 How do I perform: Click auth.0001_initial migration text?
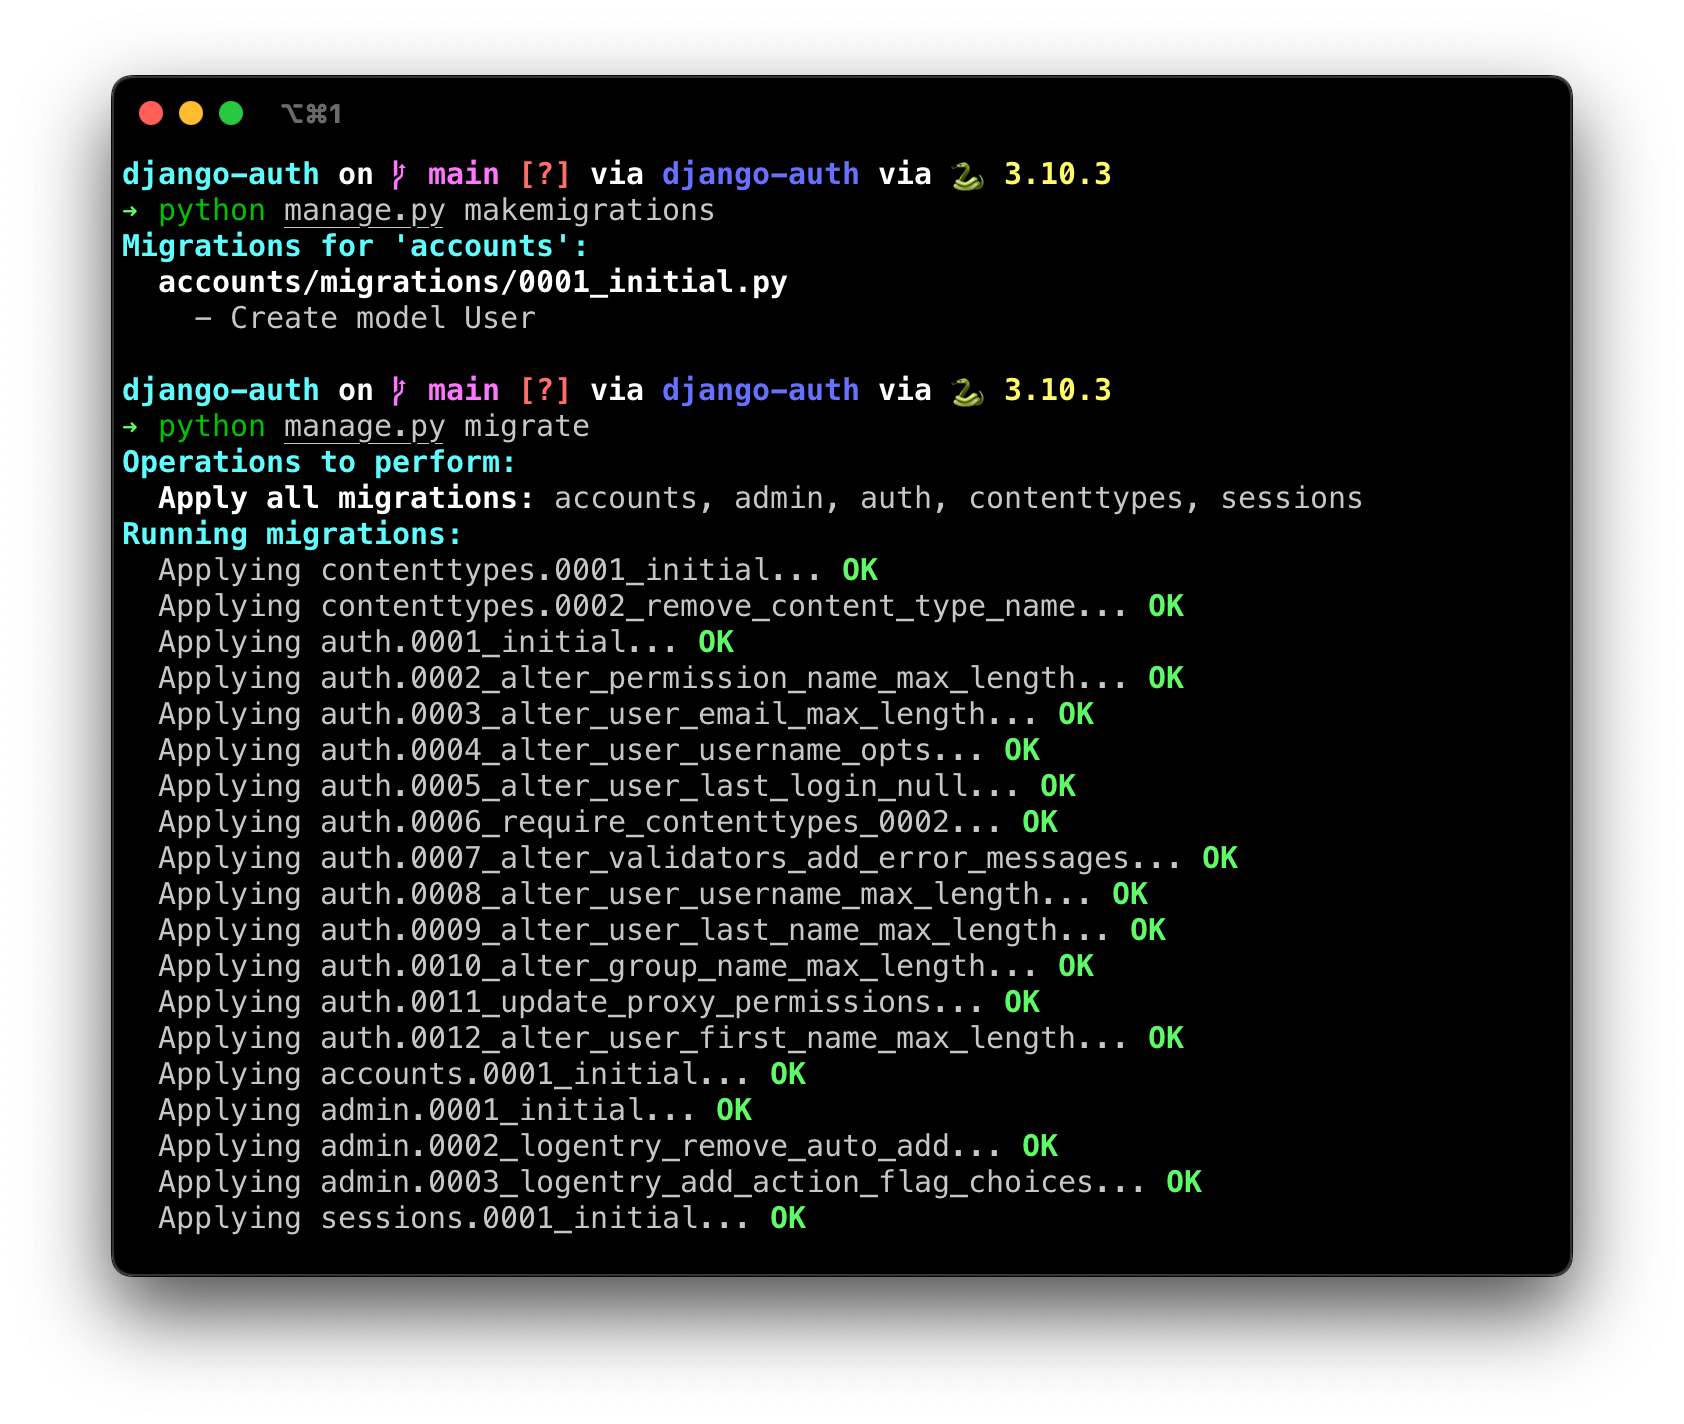pyautogui.click(x=499, y=642)
